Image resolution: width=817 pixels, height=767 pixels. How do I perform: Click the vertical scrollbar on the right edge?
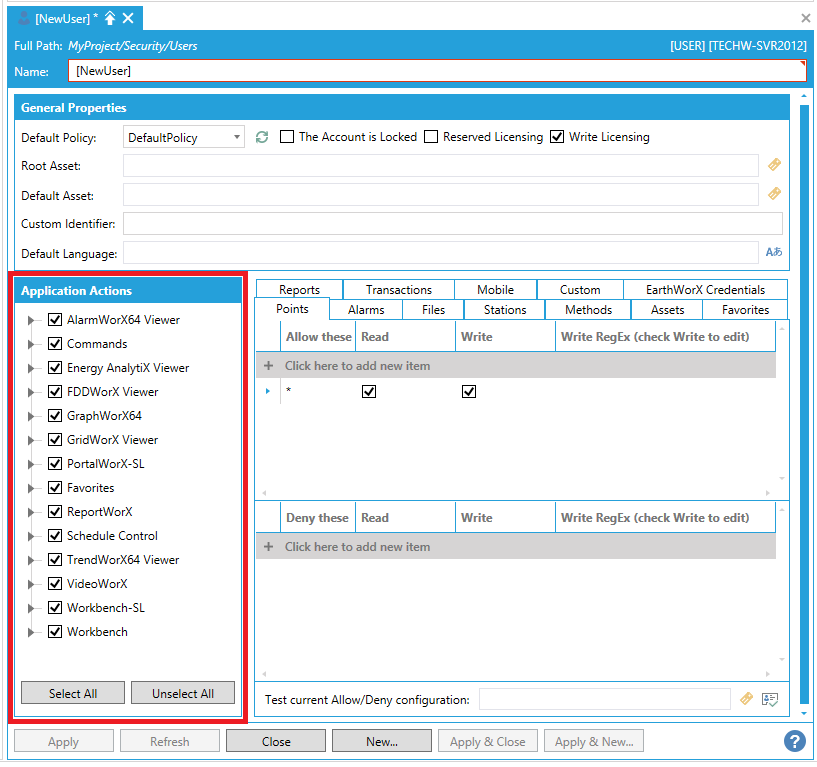(x=805, y=400)
